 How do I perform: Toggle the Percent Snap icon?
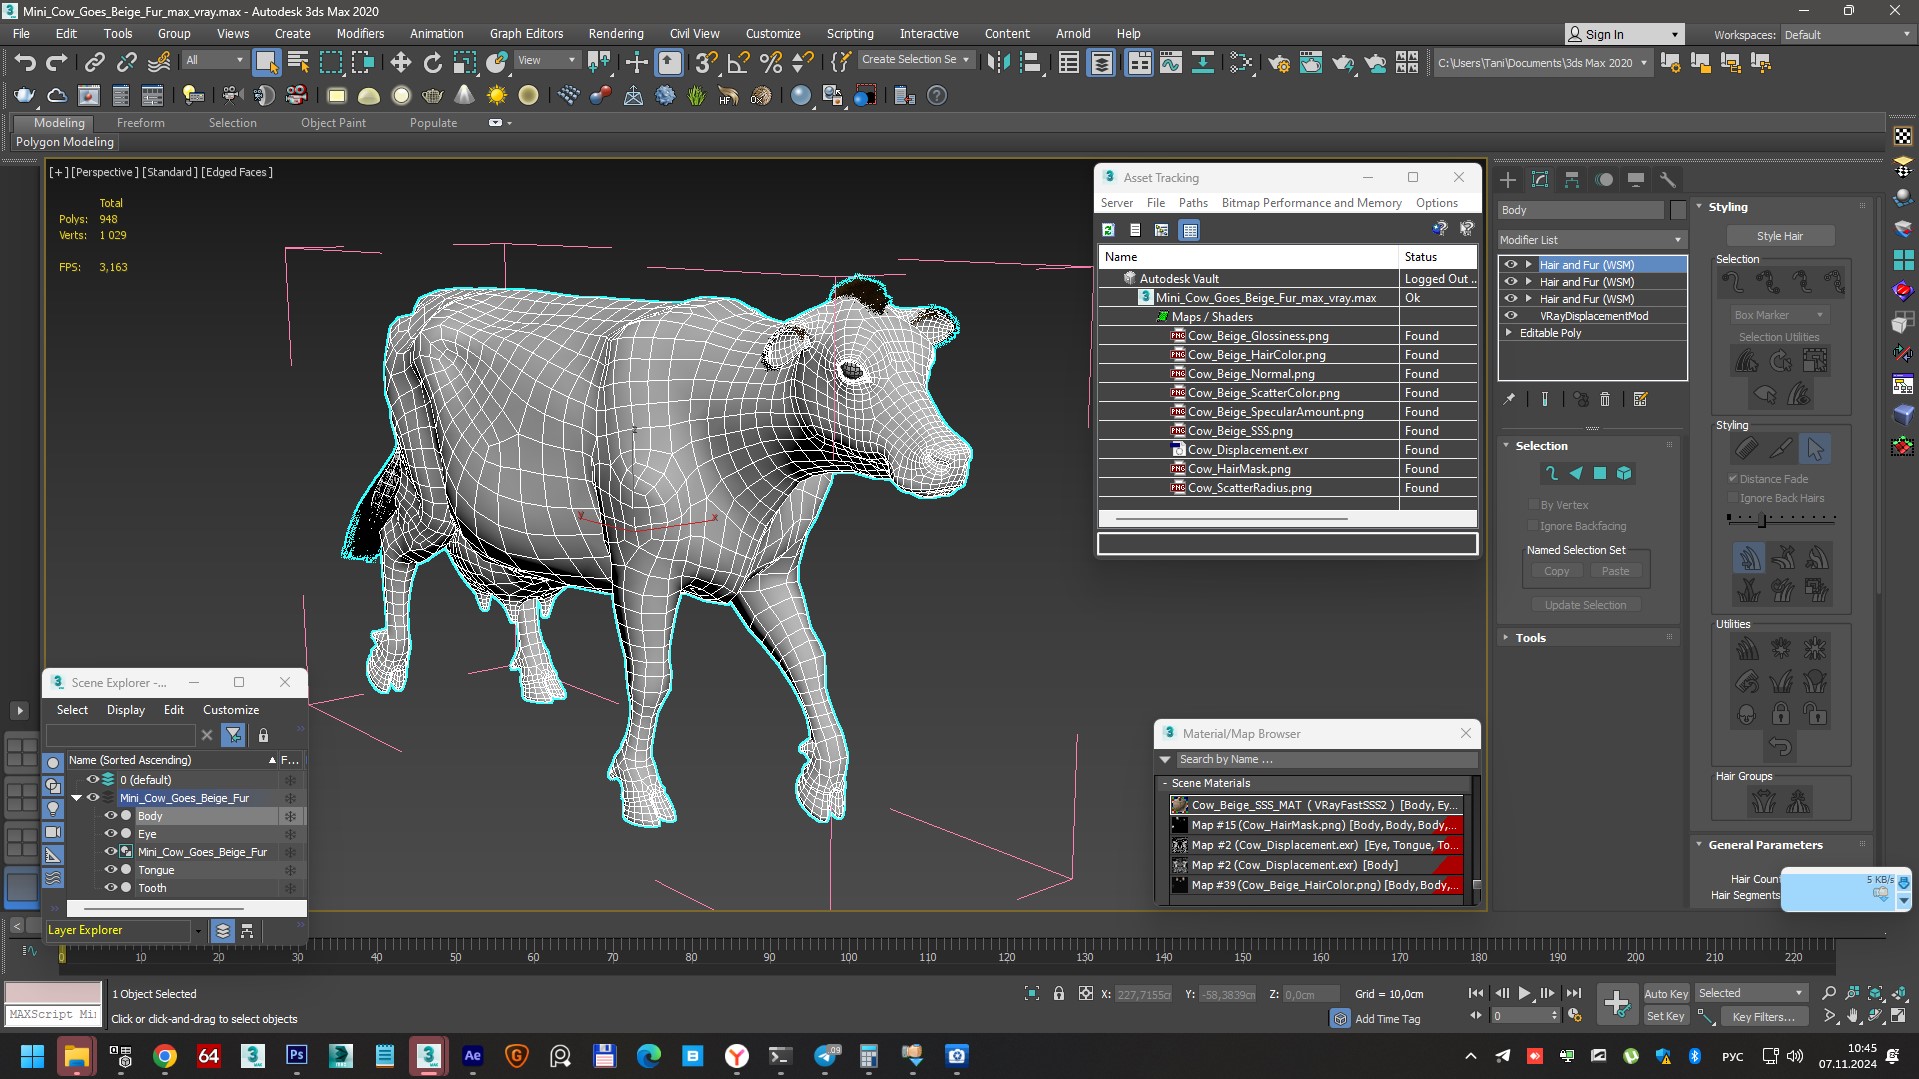[770, 62]
